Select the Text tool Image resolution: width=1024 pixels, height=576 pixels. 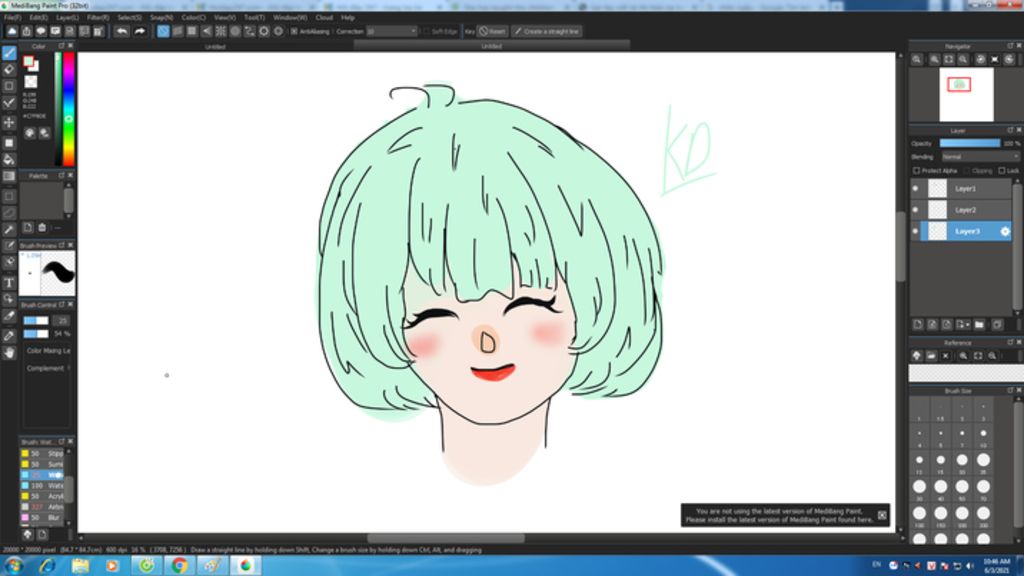click(9, 283)
